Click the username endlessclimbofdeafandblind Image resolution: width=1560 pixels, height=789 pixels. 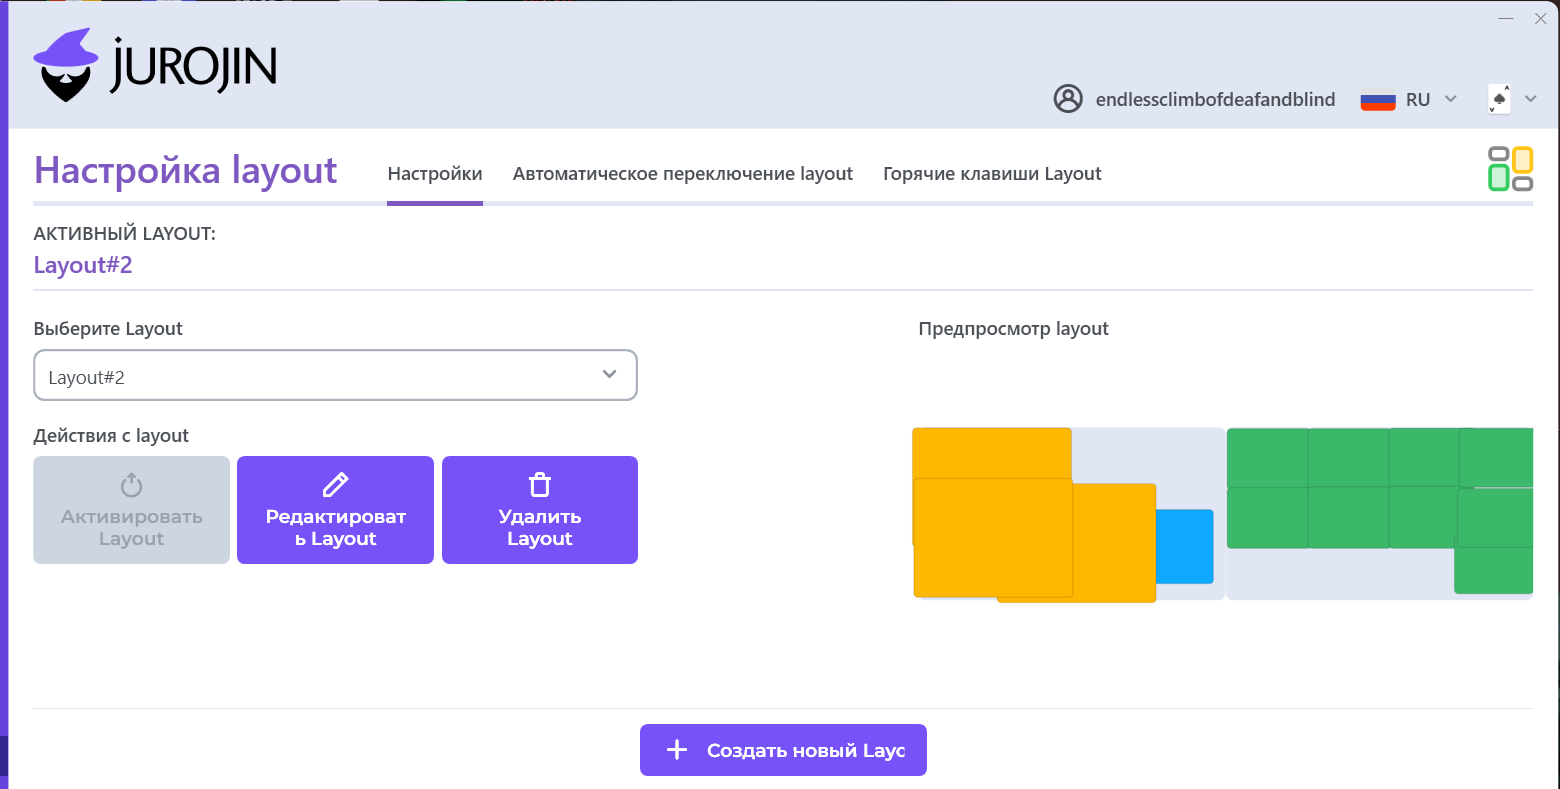pyautogui.click(x=1215, y=99)
